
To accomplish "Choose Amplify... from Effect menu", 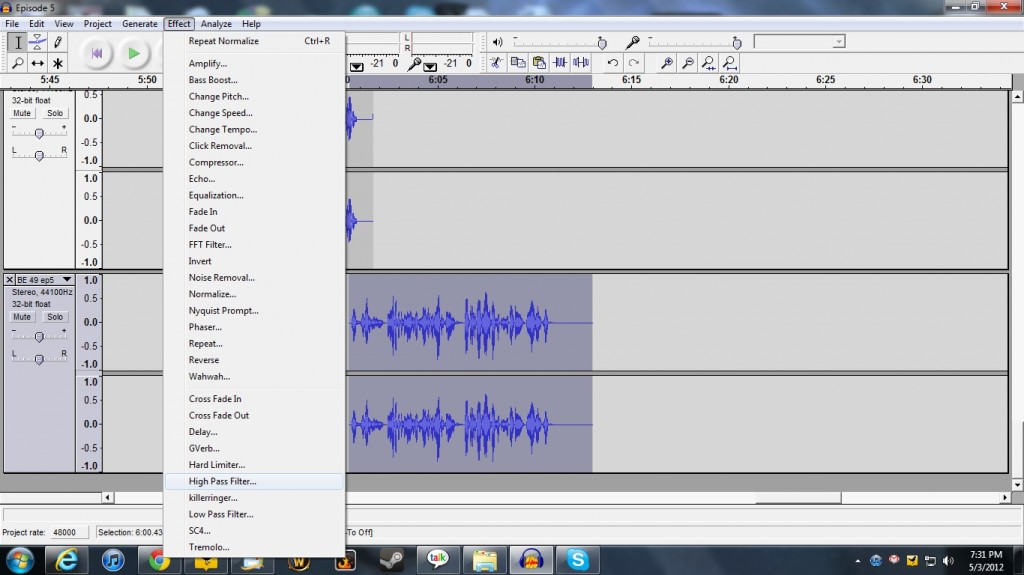I will pos(254,63).
